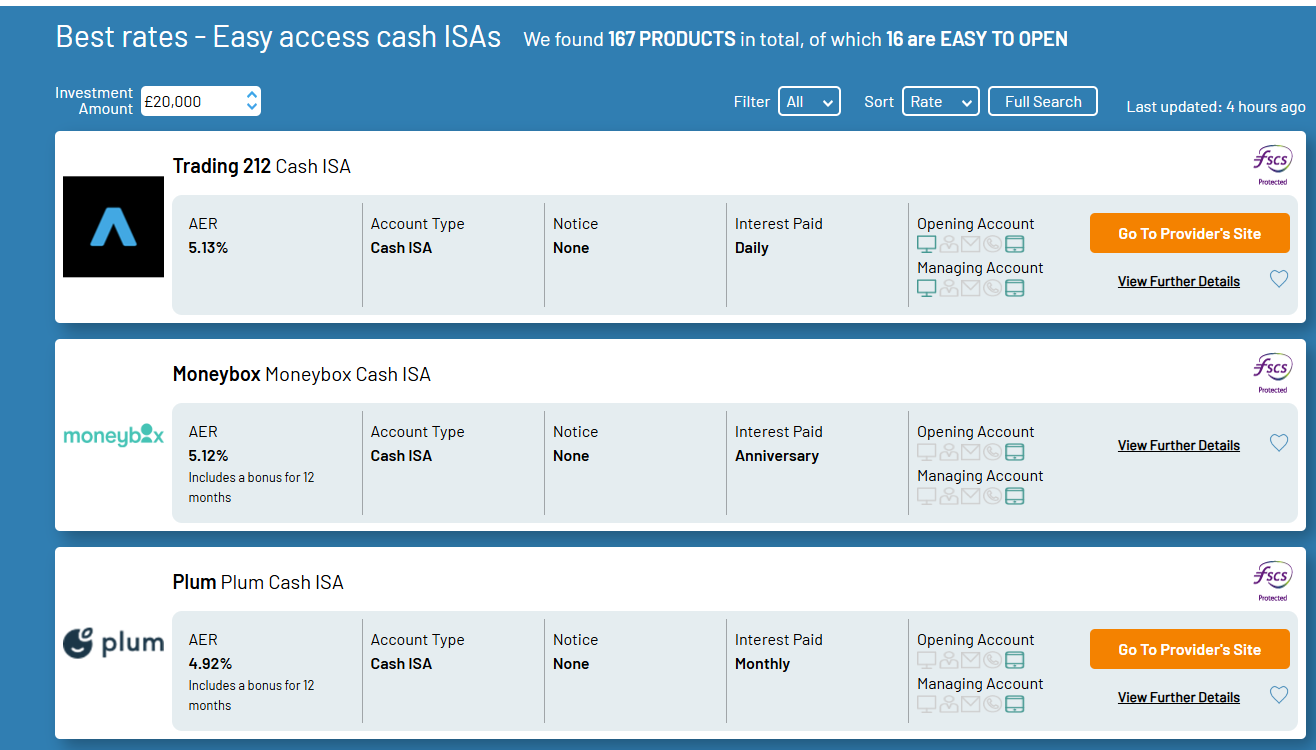The height and width of the screenshot is (750, 1316).
Task: Click Moneybox Opening Account telephone icon
Action: pos(993,452)
